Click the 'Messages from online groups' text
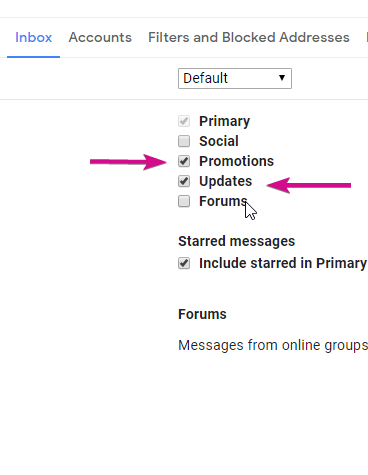368x475 pixels. pos(273,345)
